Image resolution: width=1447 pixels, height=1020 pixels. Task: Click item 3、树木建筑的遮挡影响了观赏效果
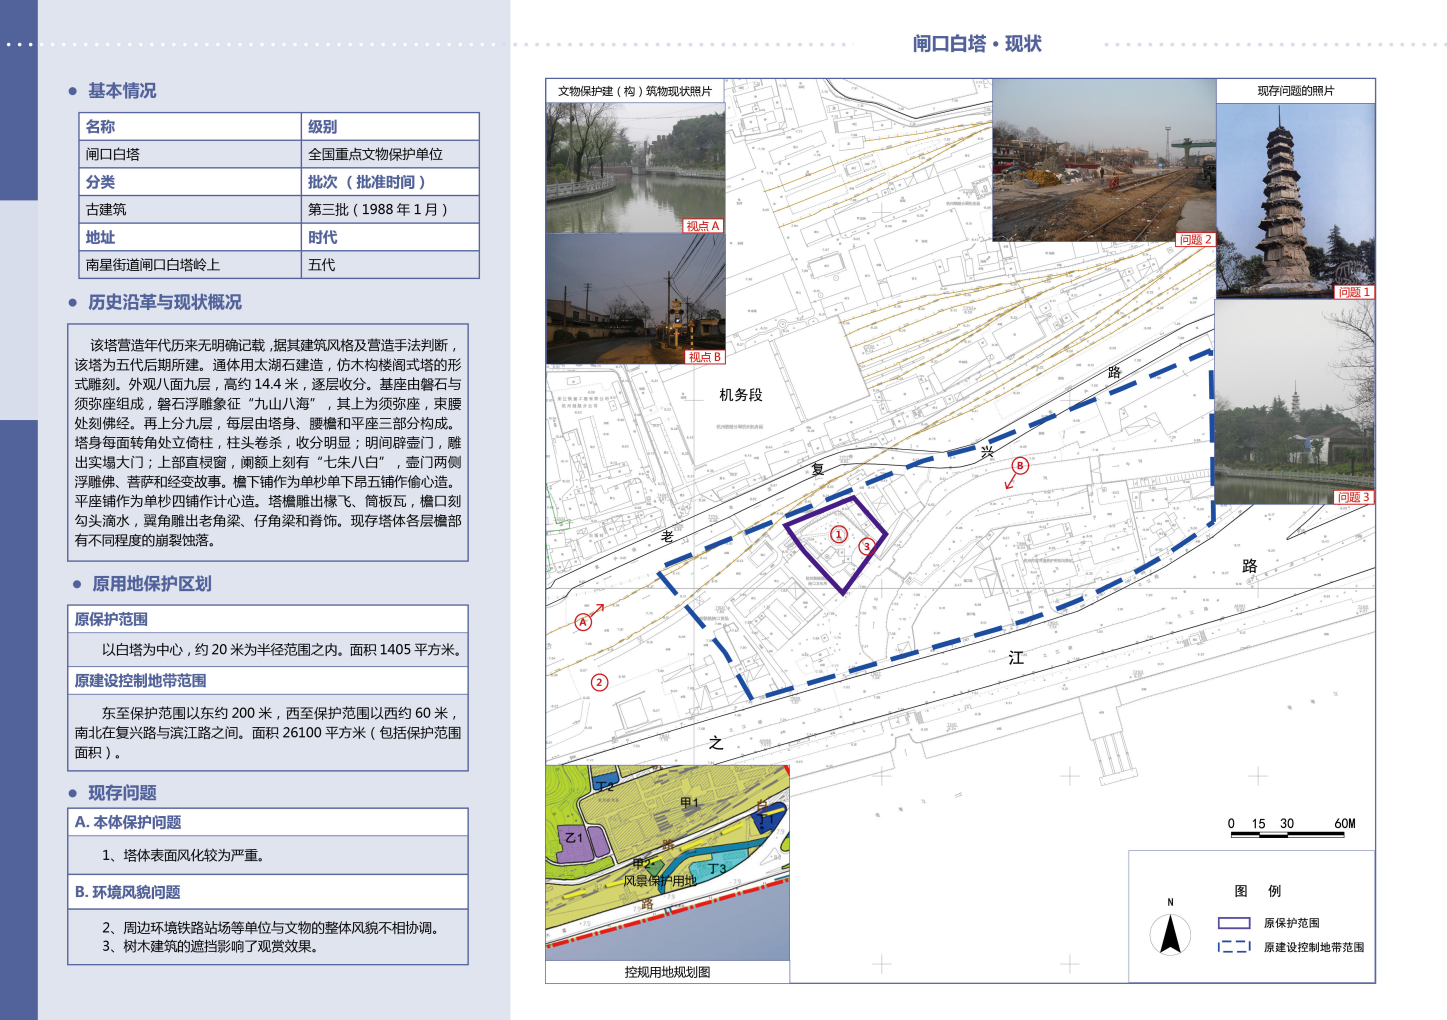[210, 946]
